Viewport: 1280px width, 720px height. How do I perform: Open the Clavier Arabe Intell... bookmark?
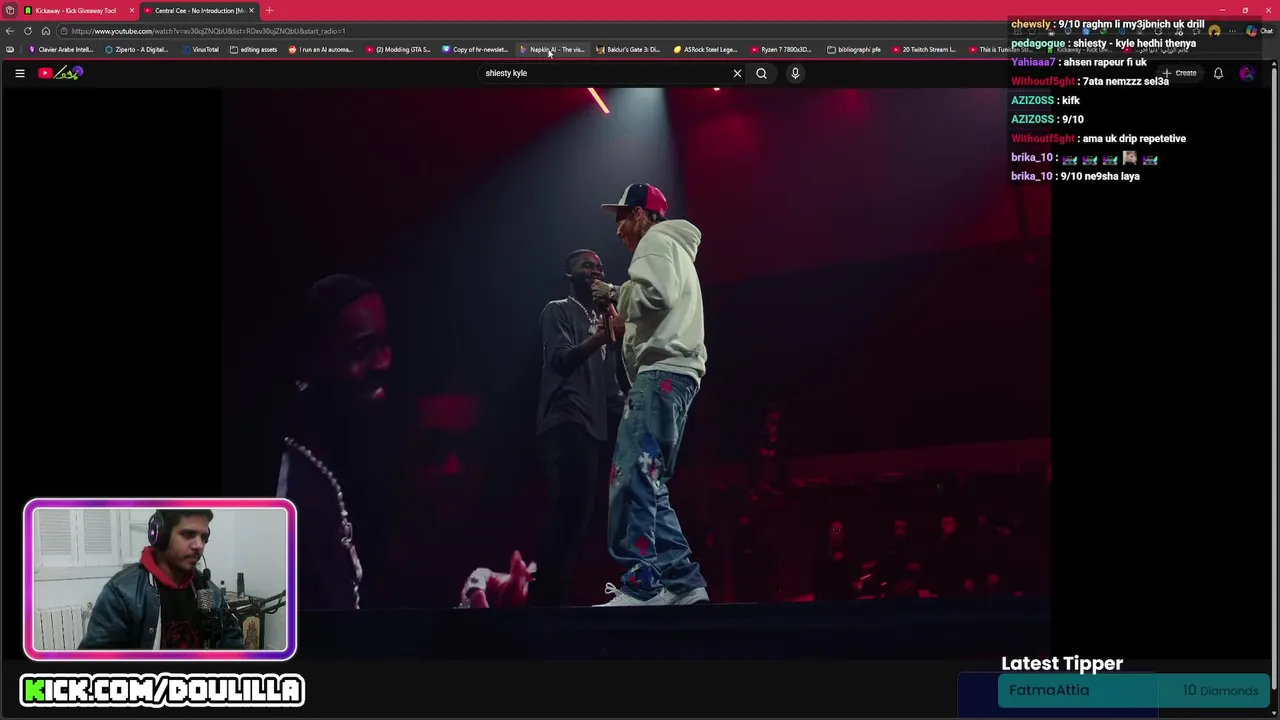click(x=61, y=49)
